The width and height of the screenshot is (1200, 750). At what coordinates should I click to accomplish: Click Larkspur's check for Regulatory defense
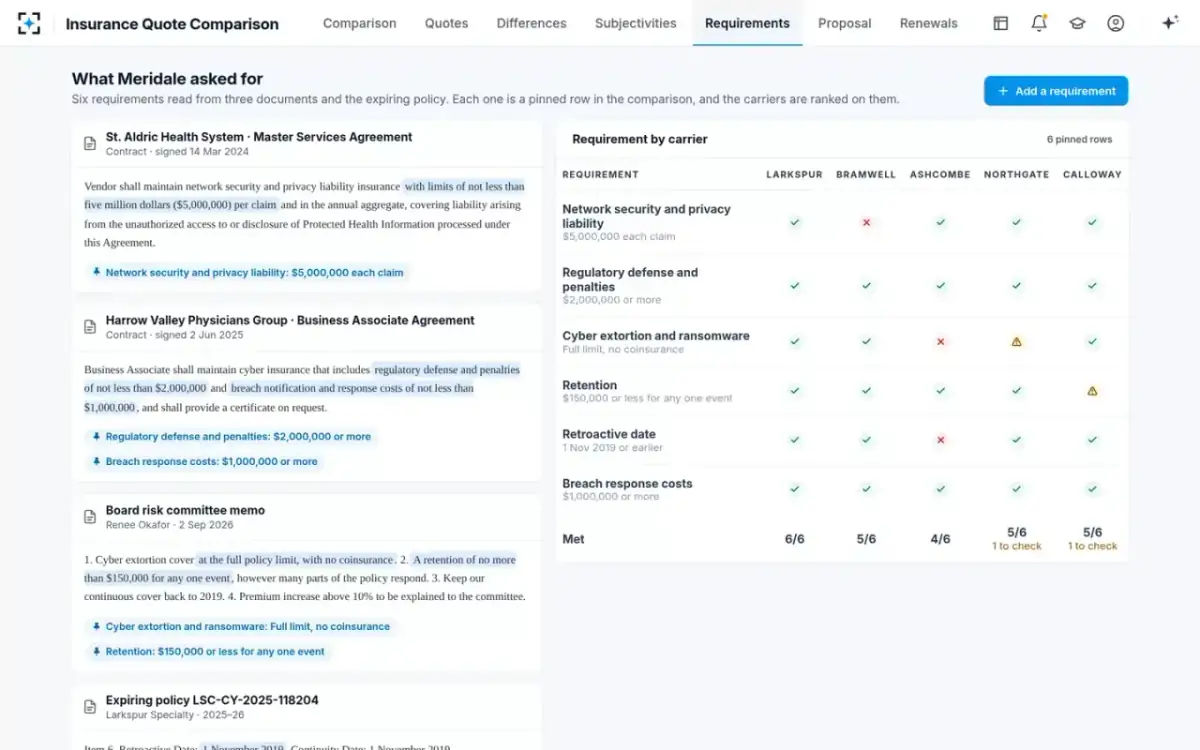click(794, 285)
